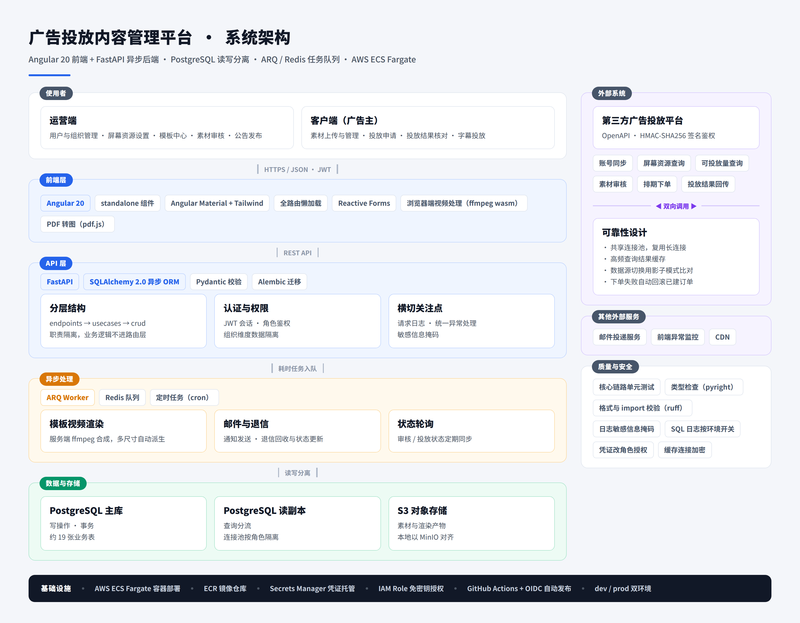Click the 邮件投递服务 chip
The height and width of the screenshot is (623, 800).
(619, 337)
